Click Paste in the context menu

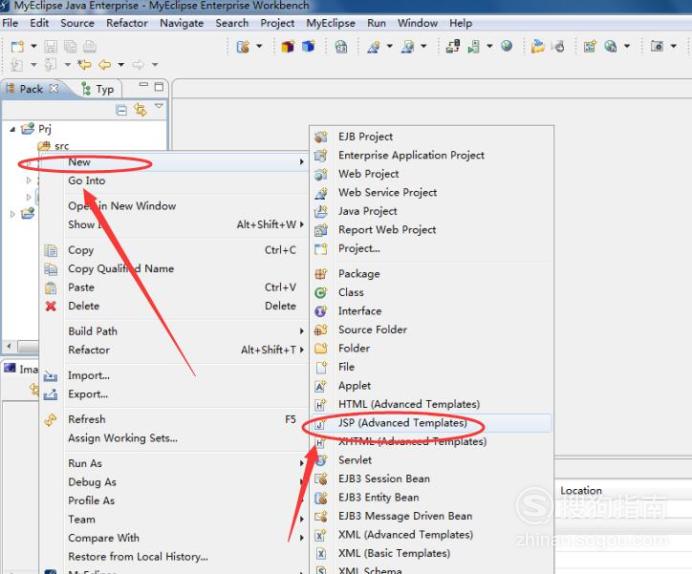(174, 287)
